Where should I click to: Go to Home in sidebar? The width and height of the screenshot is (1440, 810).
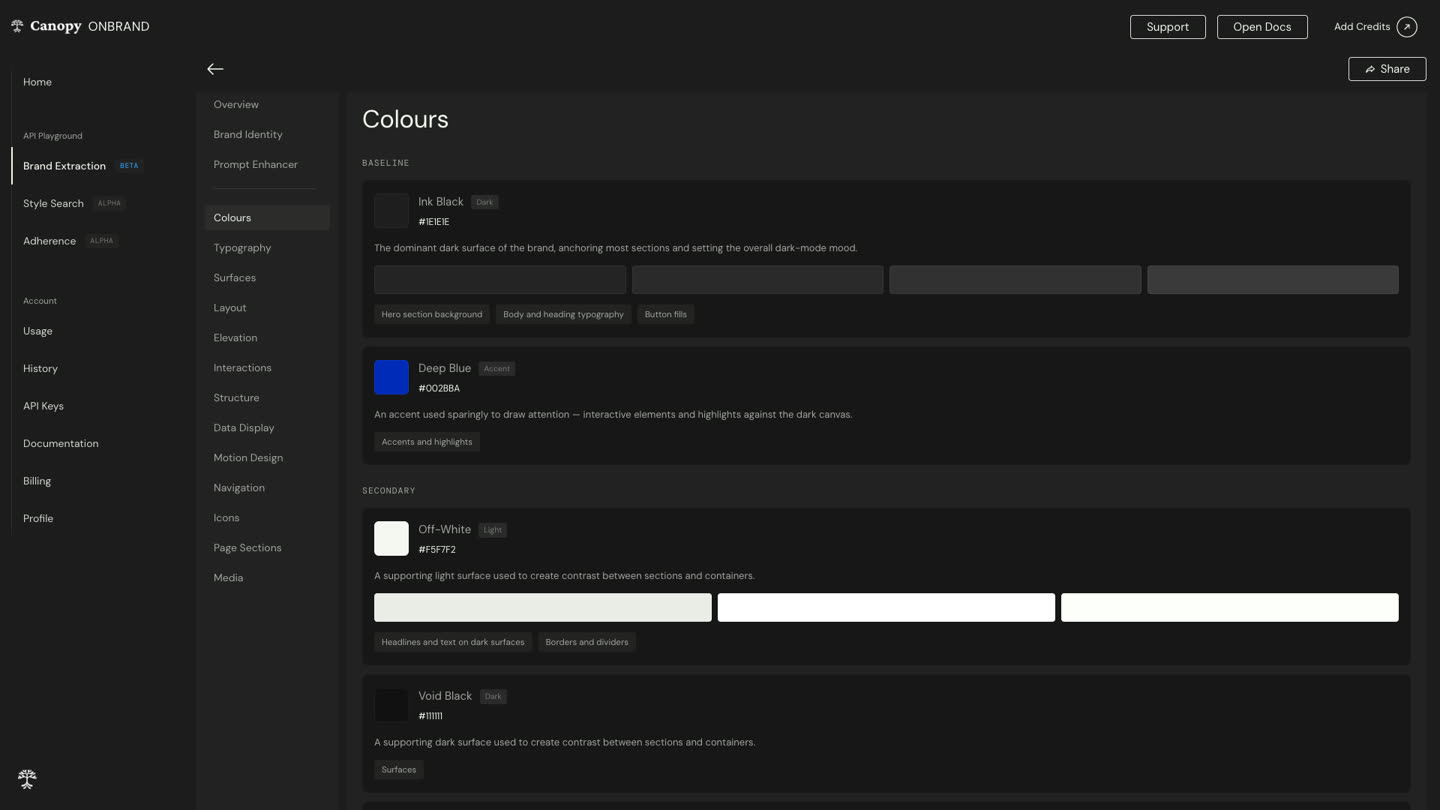tap(37, 82)
